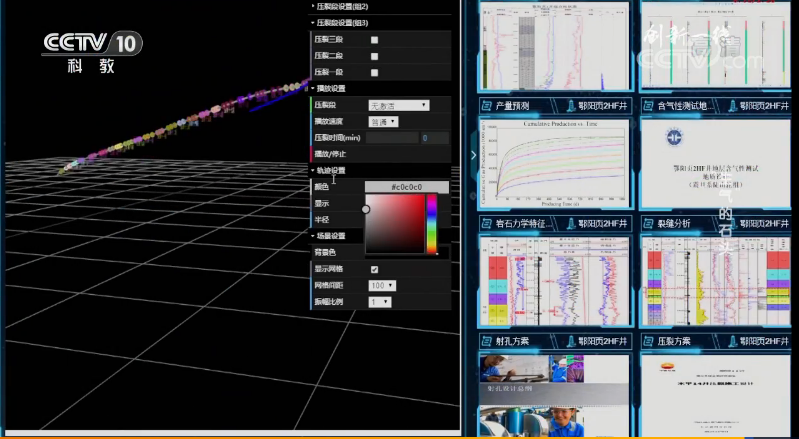Click the rainbow hue strip in color picker

[x=432, y=224]
